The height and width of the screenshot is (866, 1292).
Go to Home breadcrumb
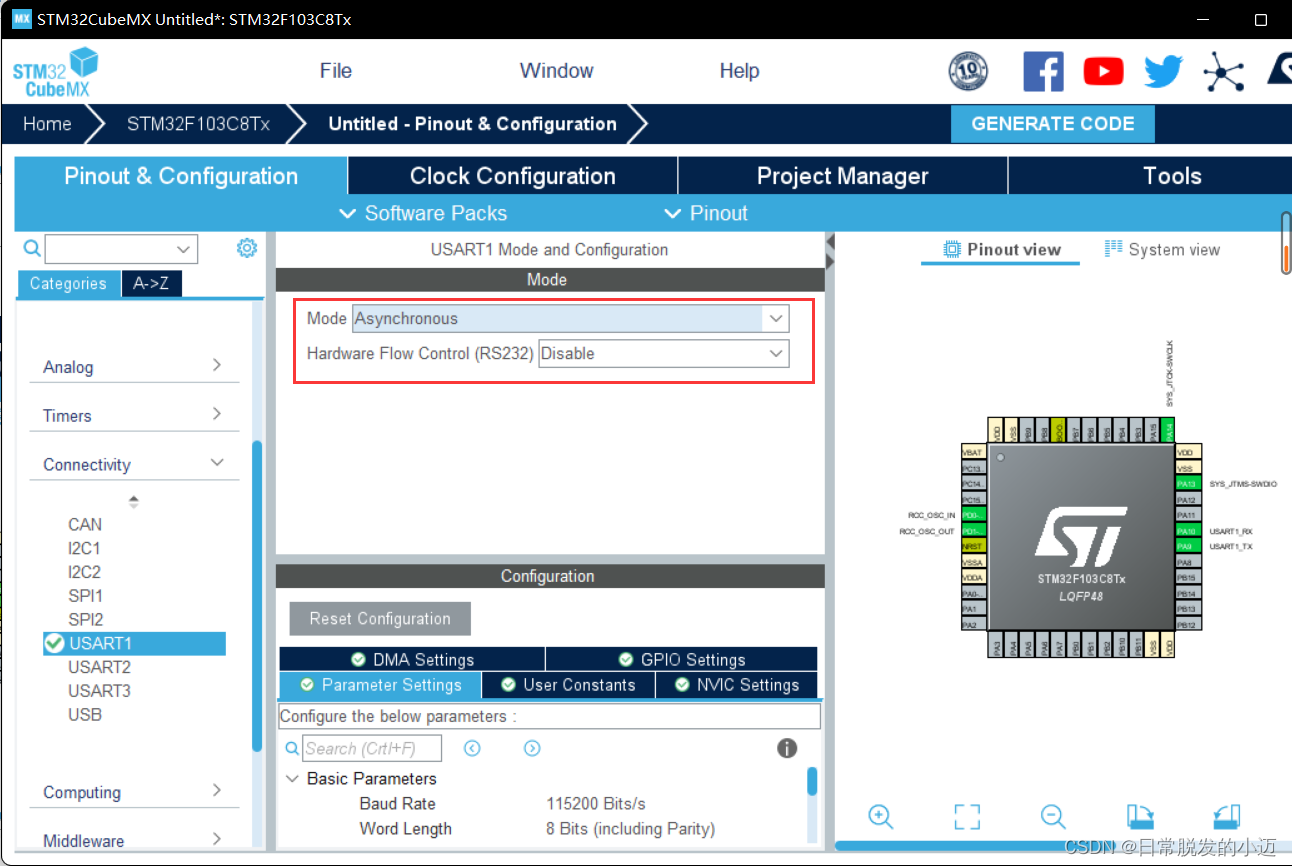tap(47, 124)
